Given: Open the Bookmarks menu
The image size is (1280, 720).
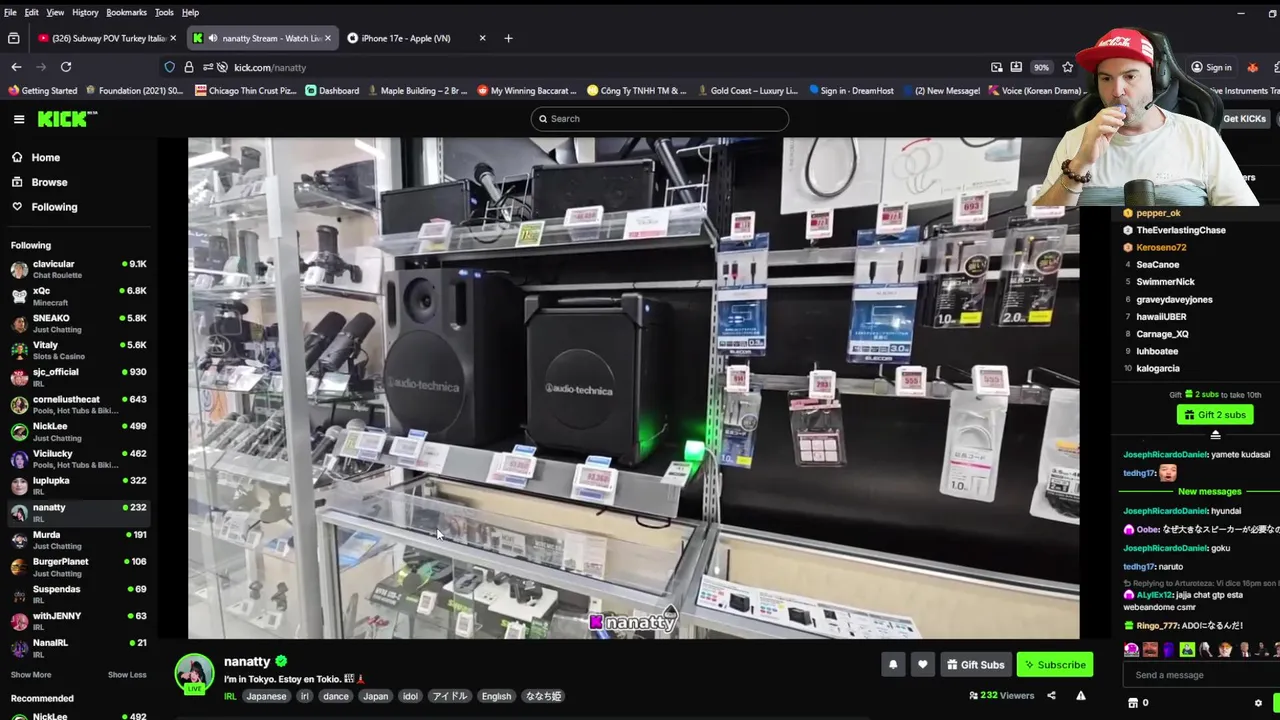Looking at the screenshot, I should (126, 12).
